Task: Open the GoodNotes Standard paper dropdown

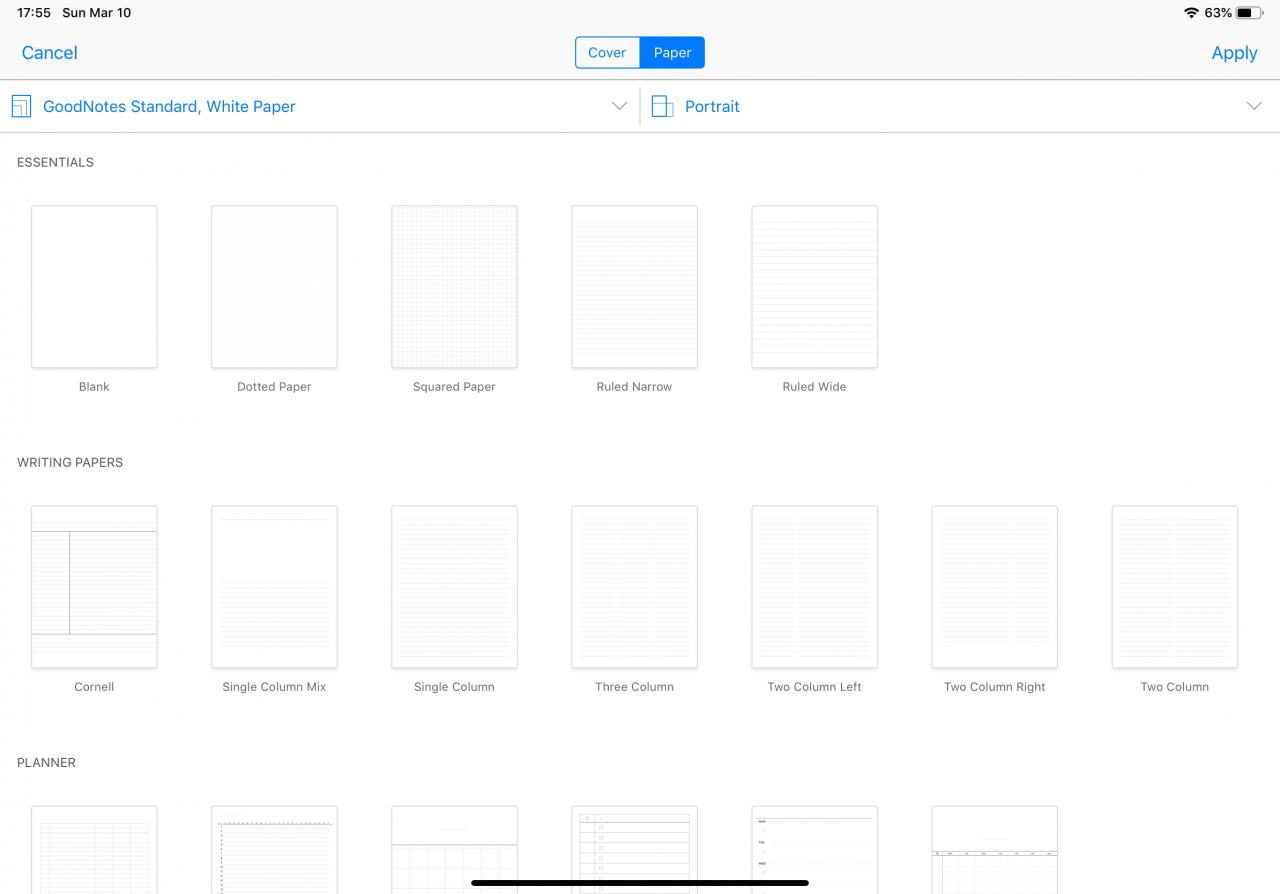Action: click(170, 106)
